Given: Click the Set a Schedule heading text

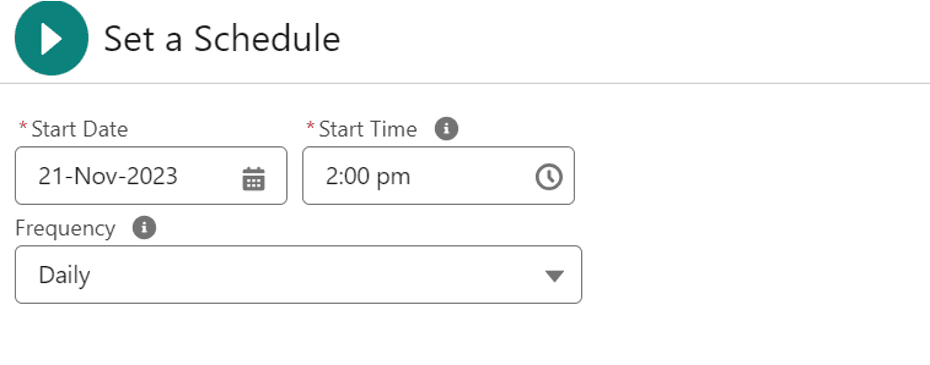Looking at the screenshot, I should tap(222, 39).
